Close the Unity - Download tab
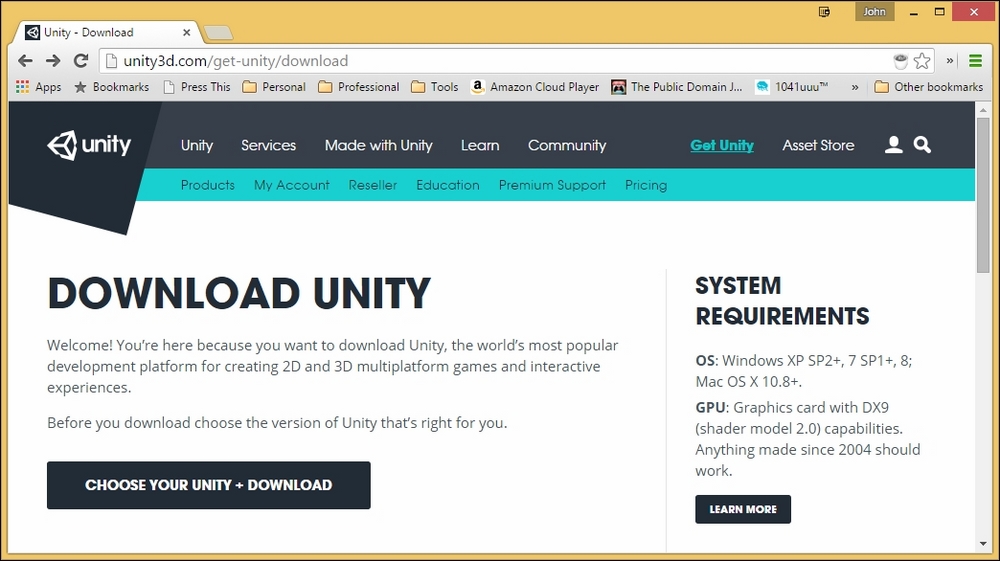 pos(186,32)
